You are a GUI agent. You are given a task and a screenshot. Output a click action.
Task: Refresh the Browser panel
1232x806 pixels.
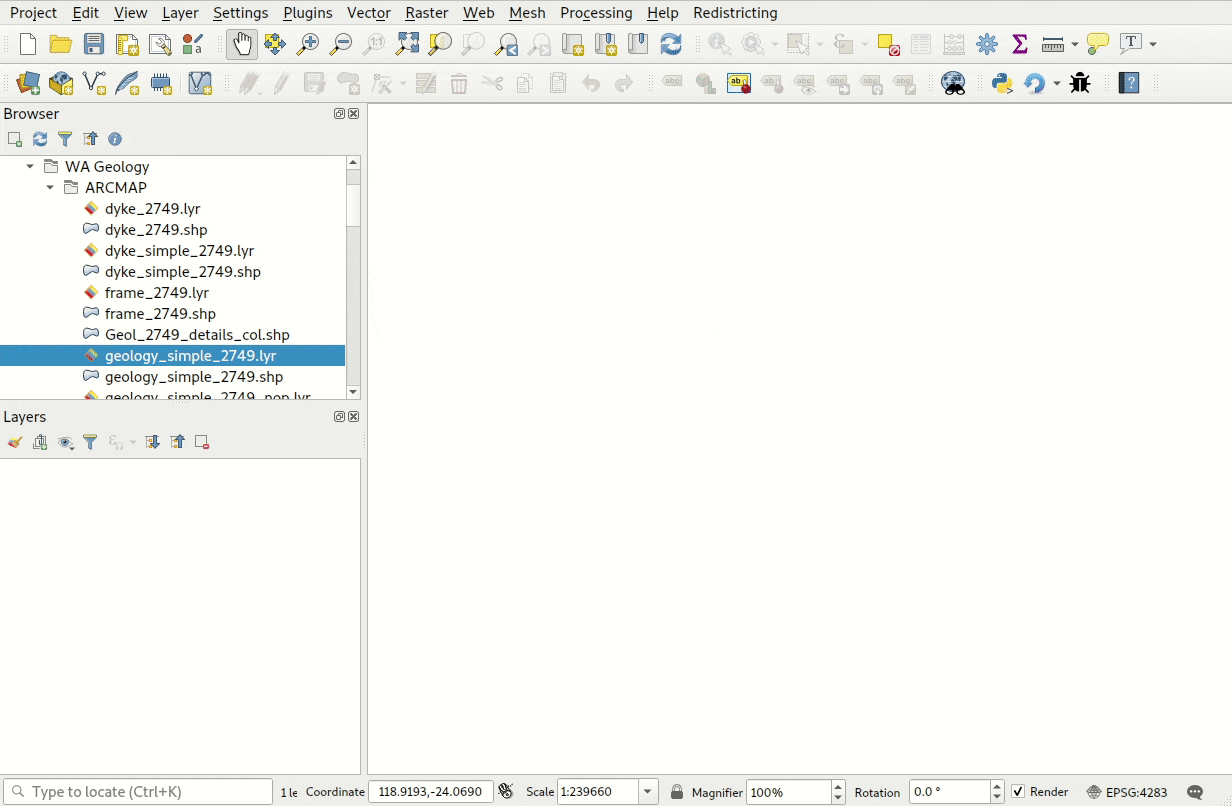point(40,139)
